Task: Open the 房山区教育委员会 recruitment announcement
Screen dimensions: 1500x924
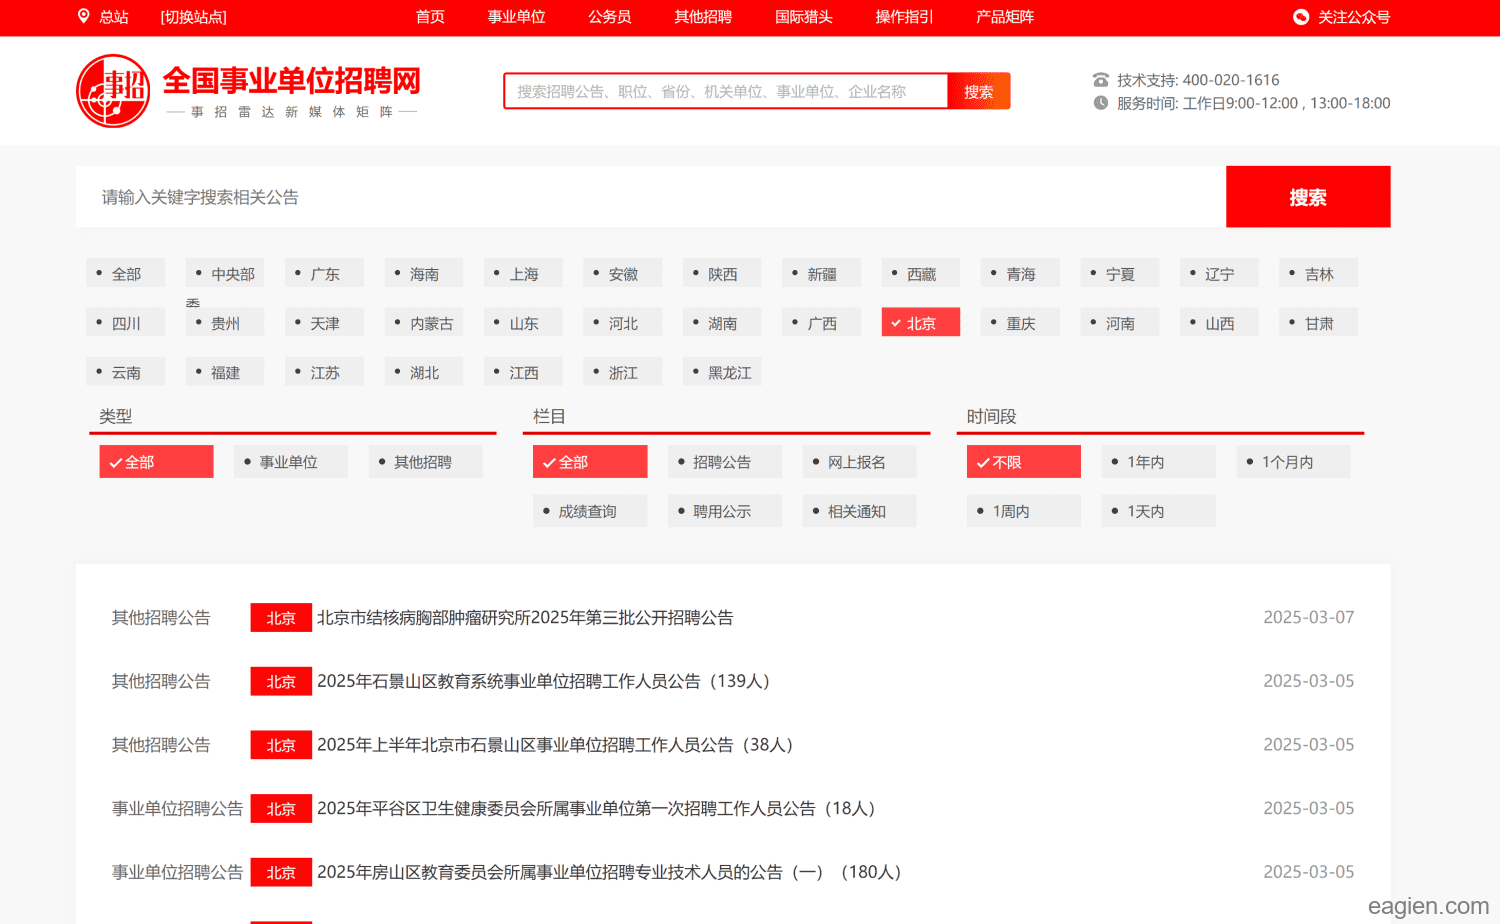Action: point(608,872)
